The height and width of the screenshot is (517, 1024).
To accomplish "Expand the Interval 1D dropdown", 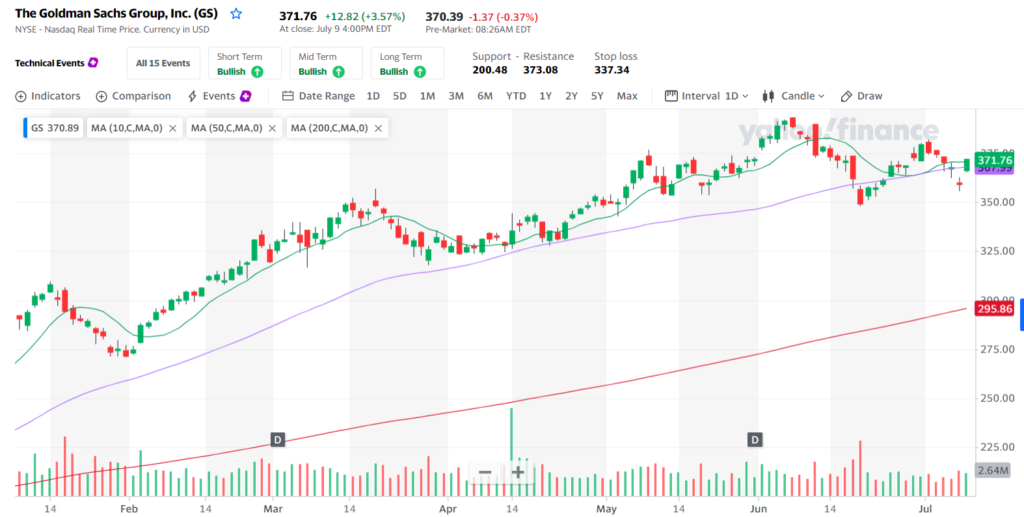I will pos(707,96).
